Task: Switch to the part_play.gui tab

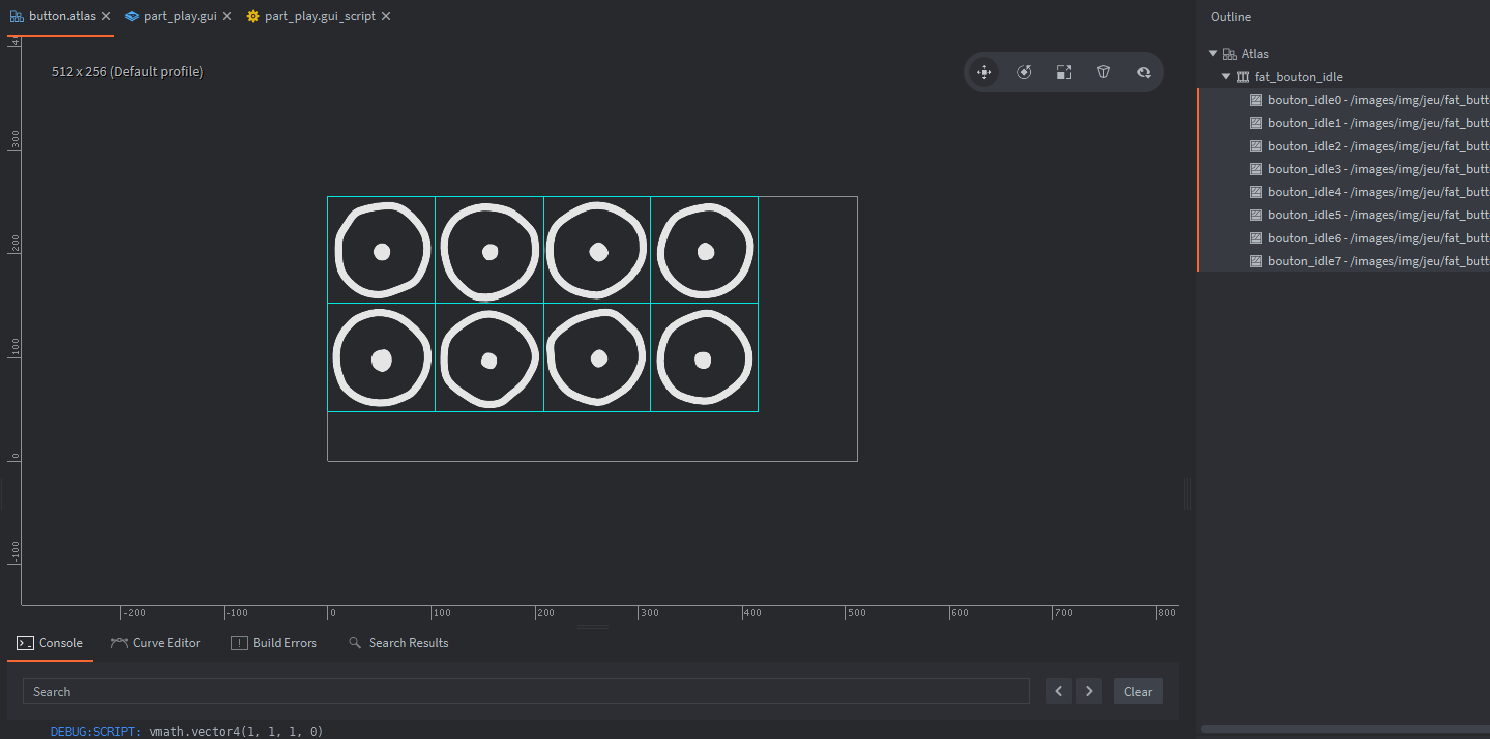Action: (180, 16)
